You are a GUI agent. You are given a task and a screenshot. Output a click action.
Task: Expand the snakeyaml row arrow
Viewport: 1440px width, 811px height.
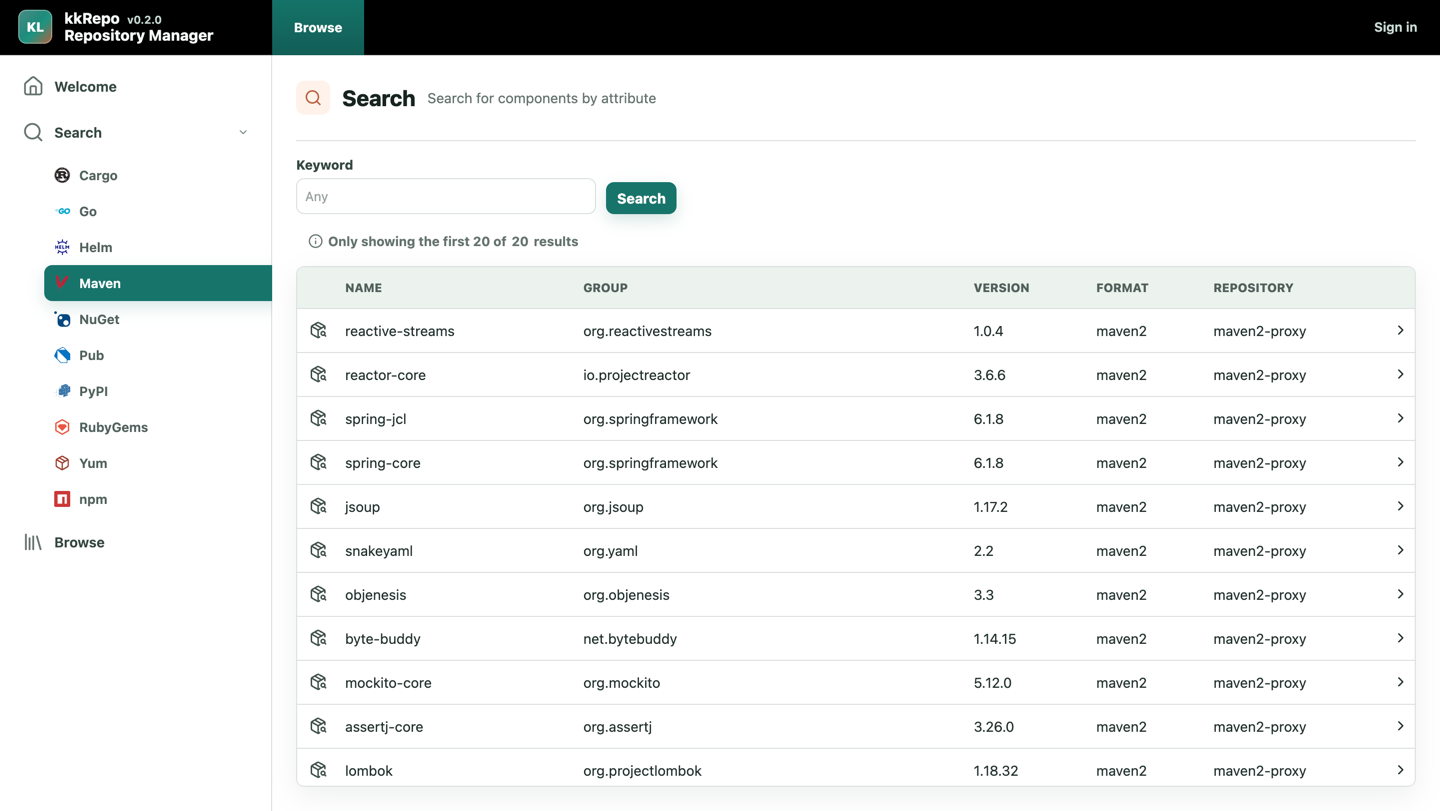tap(1400, 550)
